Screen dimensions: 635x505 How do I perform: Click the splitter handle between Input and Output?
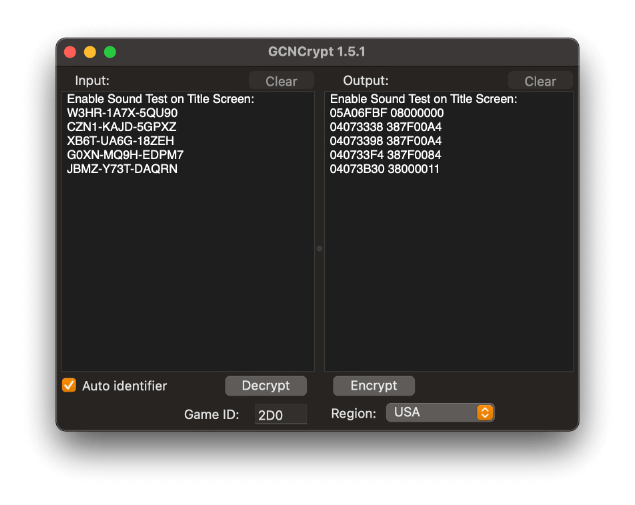click(320, 248)
